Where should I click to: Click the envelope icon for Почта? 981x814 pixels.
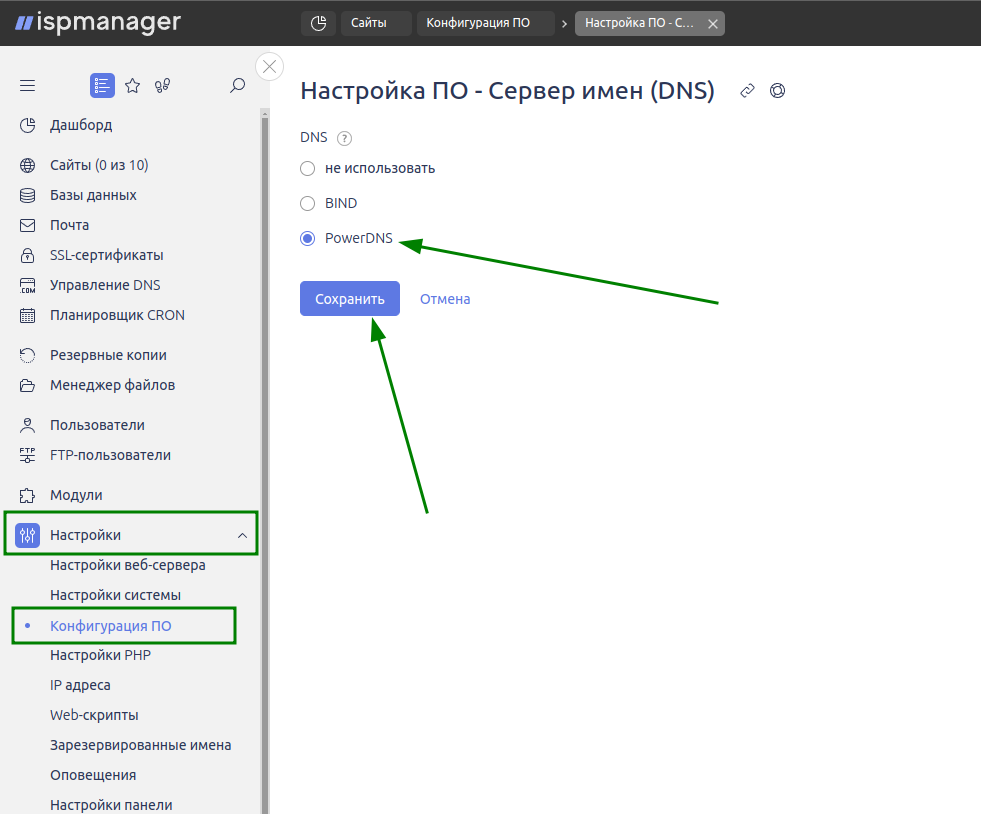28,225
